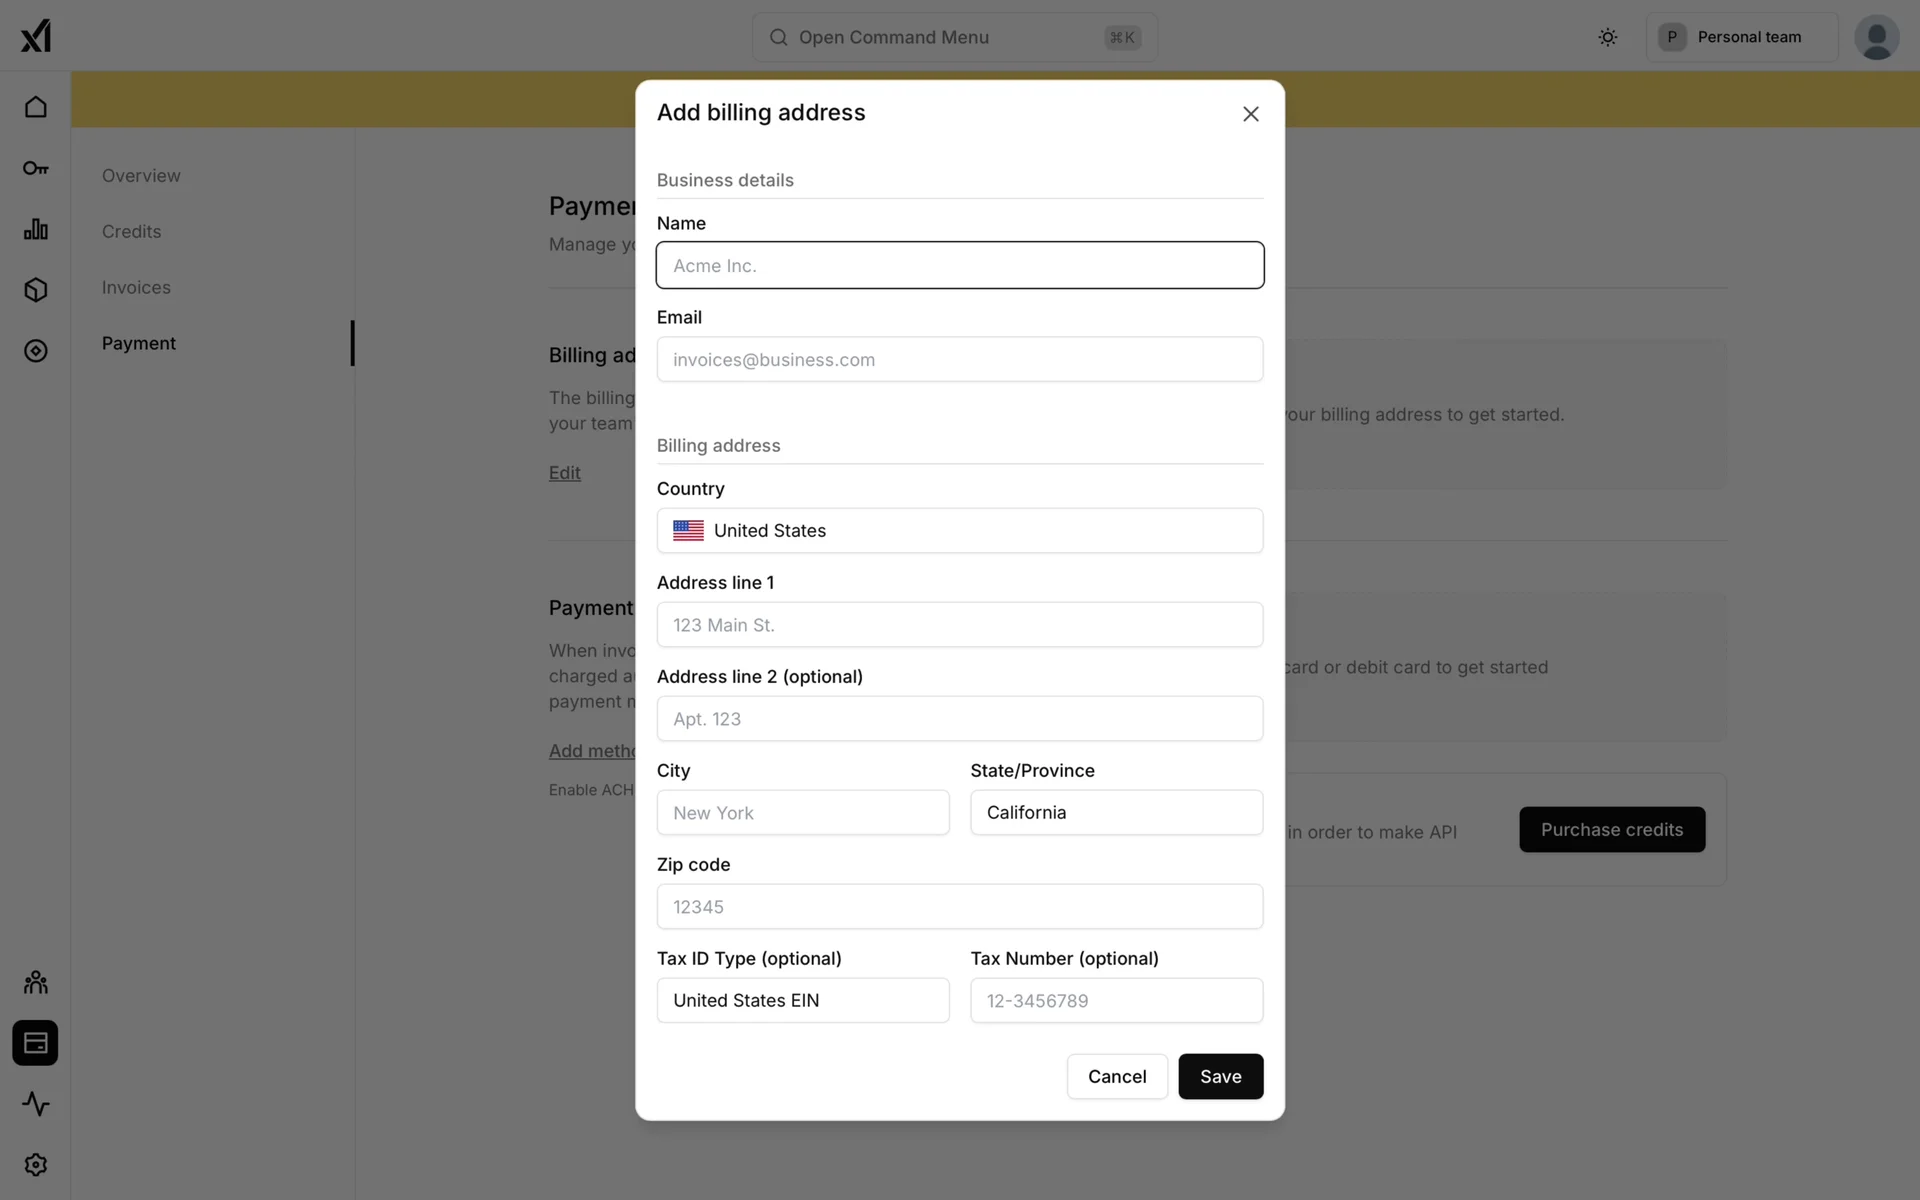Expand the State/Province dropdown showing California
This screenshot has width=1920, height=1200.
1116,813
